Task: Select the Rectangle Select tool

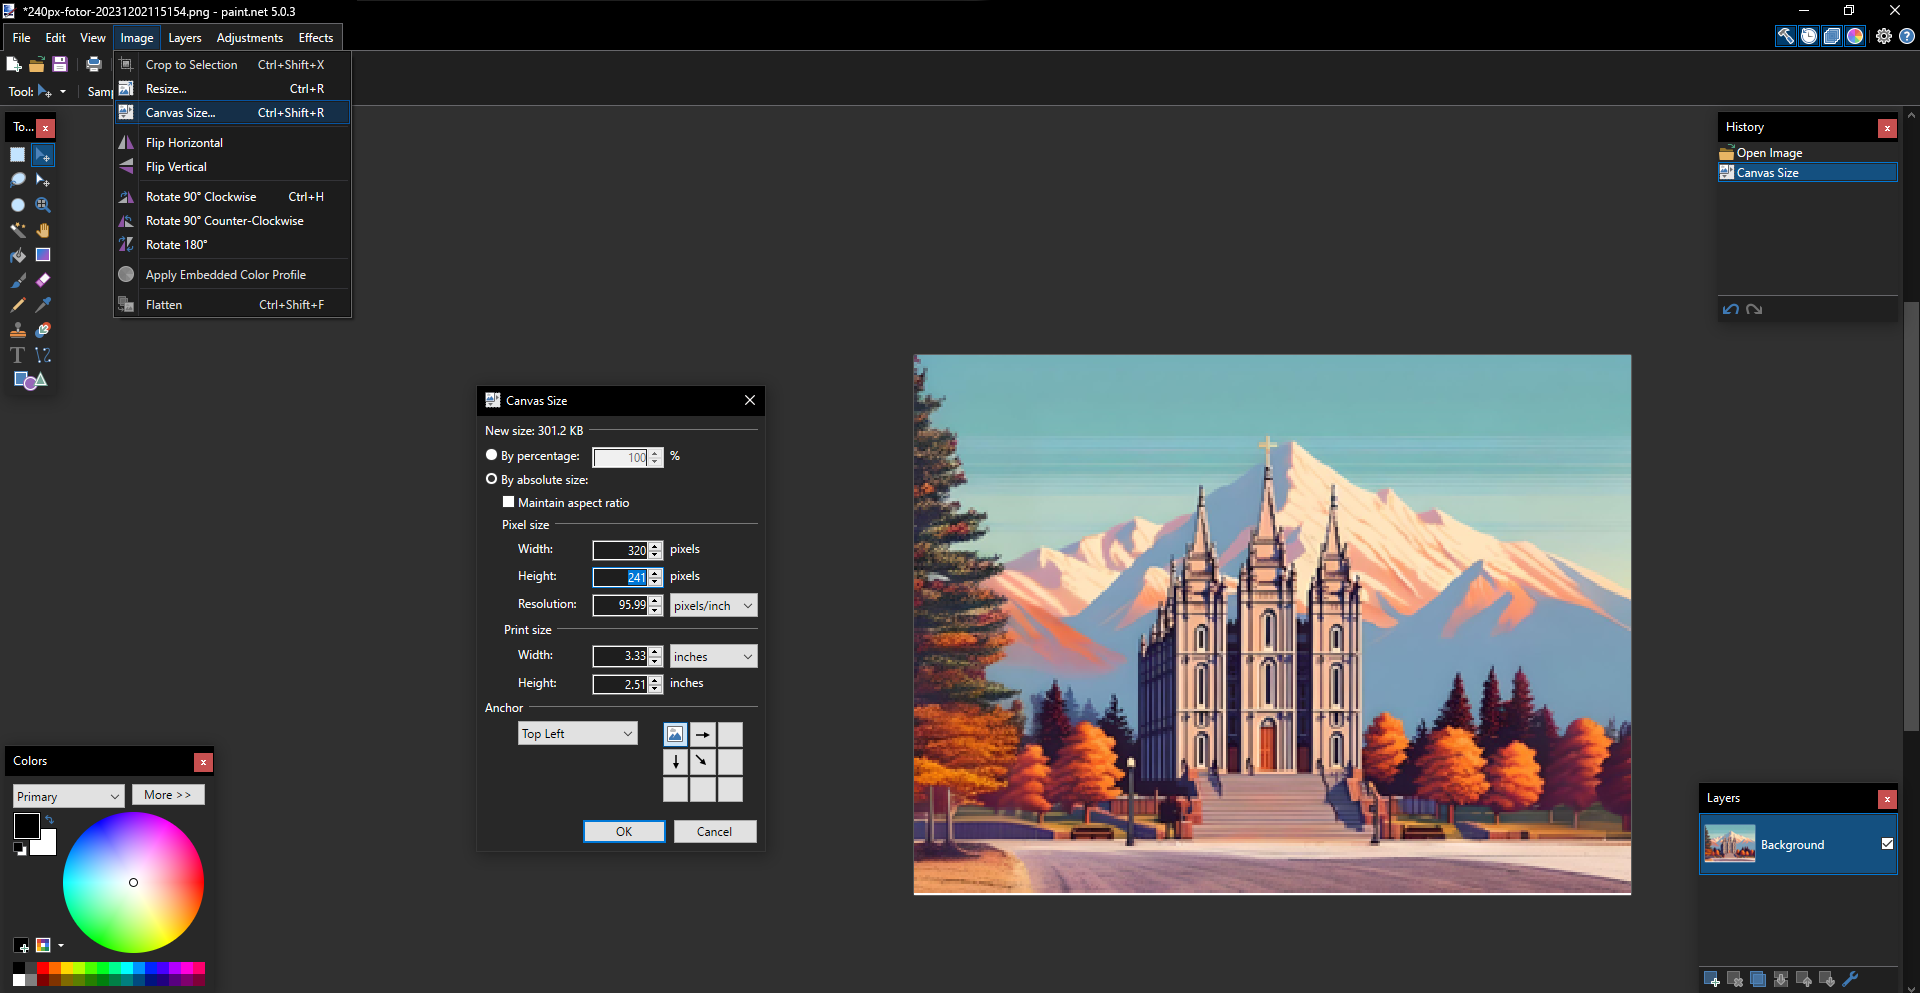Action: (18, 155)
